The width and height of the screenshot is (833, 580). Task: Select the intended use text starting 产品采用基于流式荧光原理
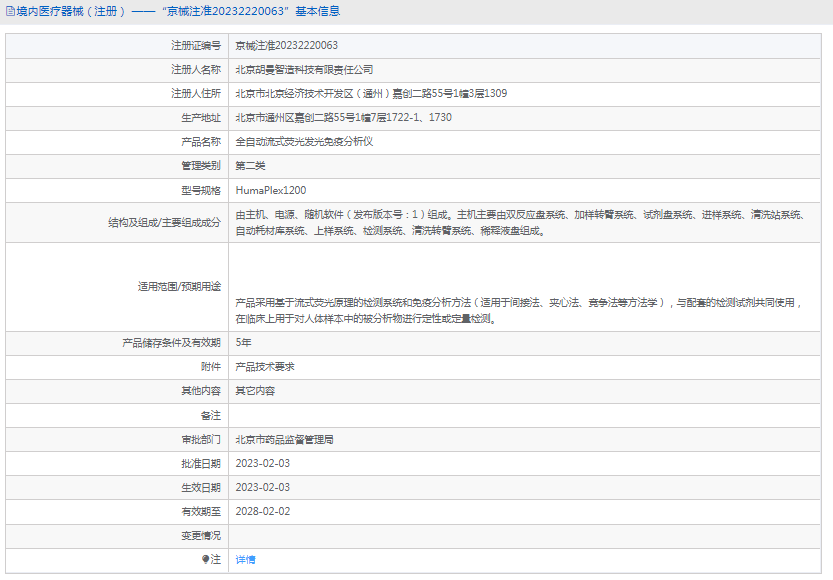pyautogui.click(x=518, y=311)
